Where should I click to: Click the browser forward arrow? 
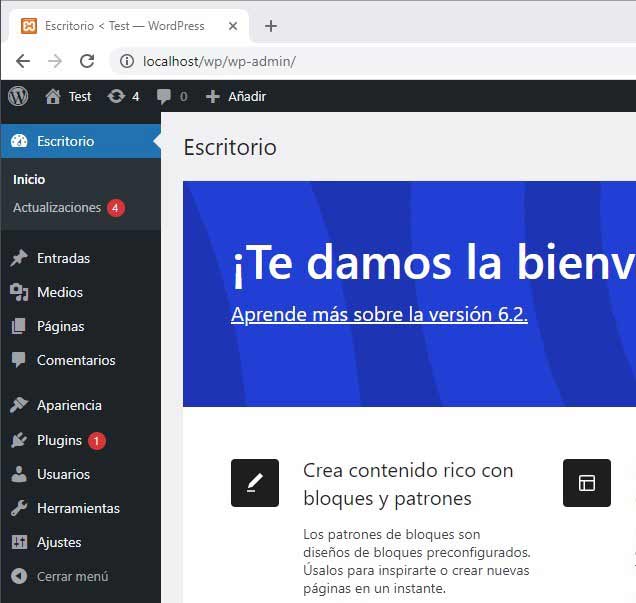tap(55, 61)
